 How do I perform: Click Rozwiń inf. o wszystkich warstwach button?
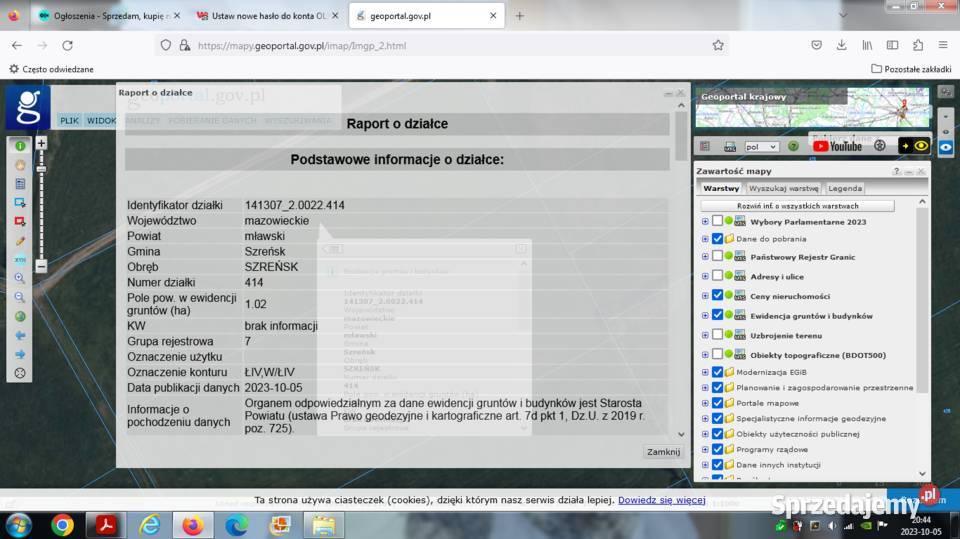[x=811, y=205]
